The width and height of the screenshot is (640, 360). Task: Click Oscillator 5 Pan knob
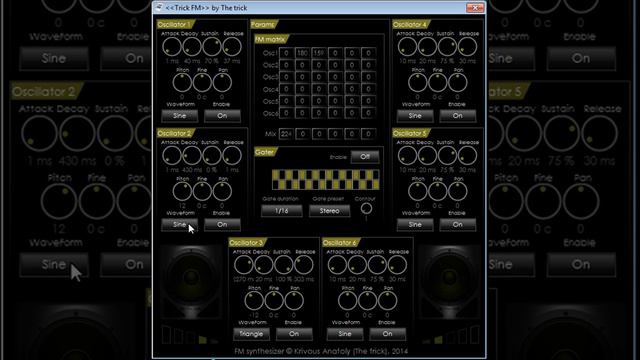point(458,191)
